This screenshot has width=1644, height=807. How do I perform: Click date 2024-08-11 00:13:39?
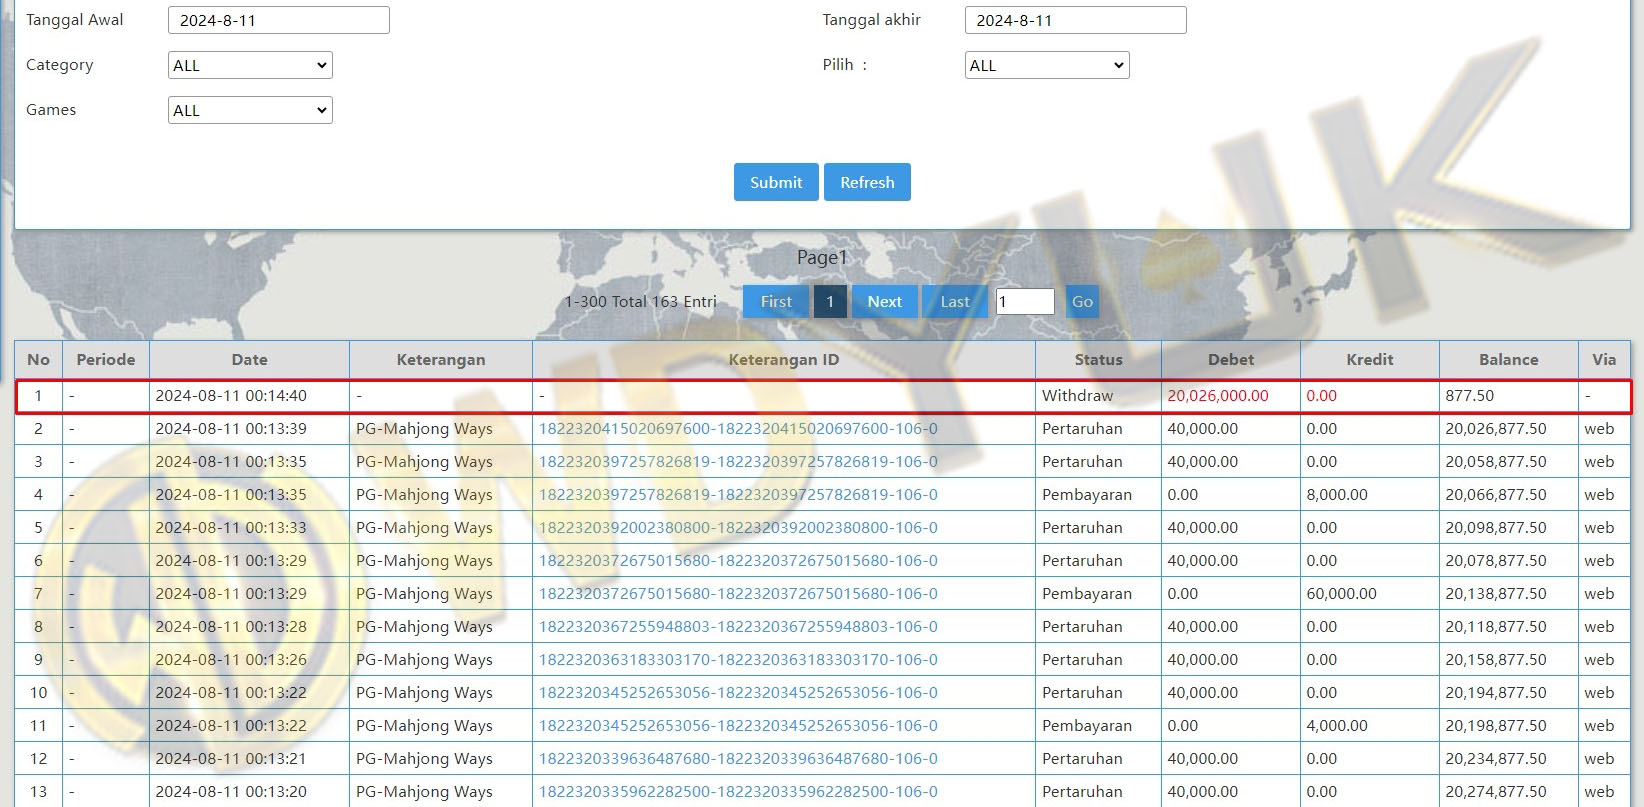click(231, 428)
